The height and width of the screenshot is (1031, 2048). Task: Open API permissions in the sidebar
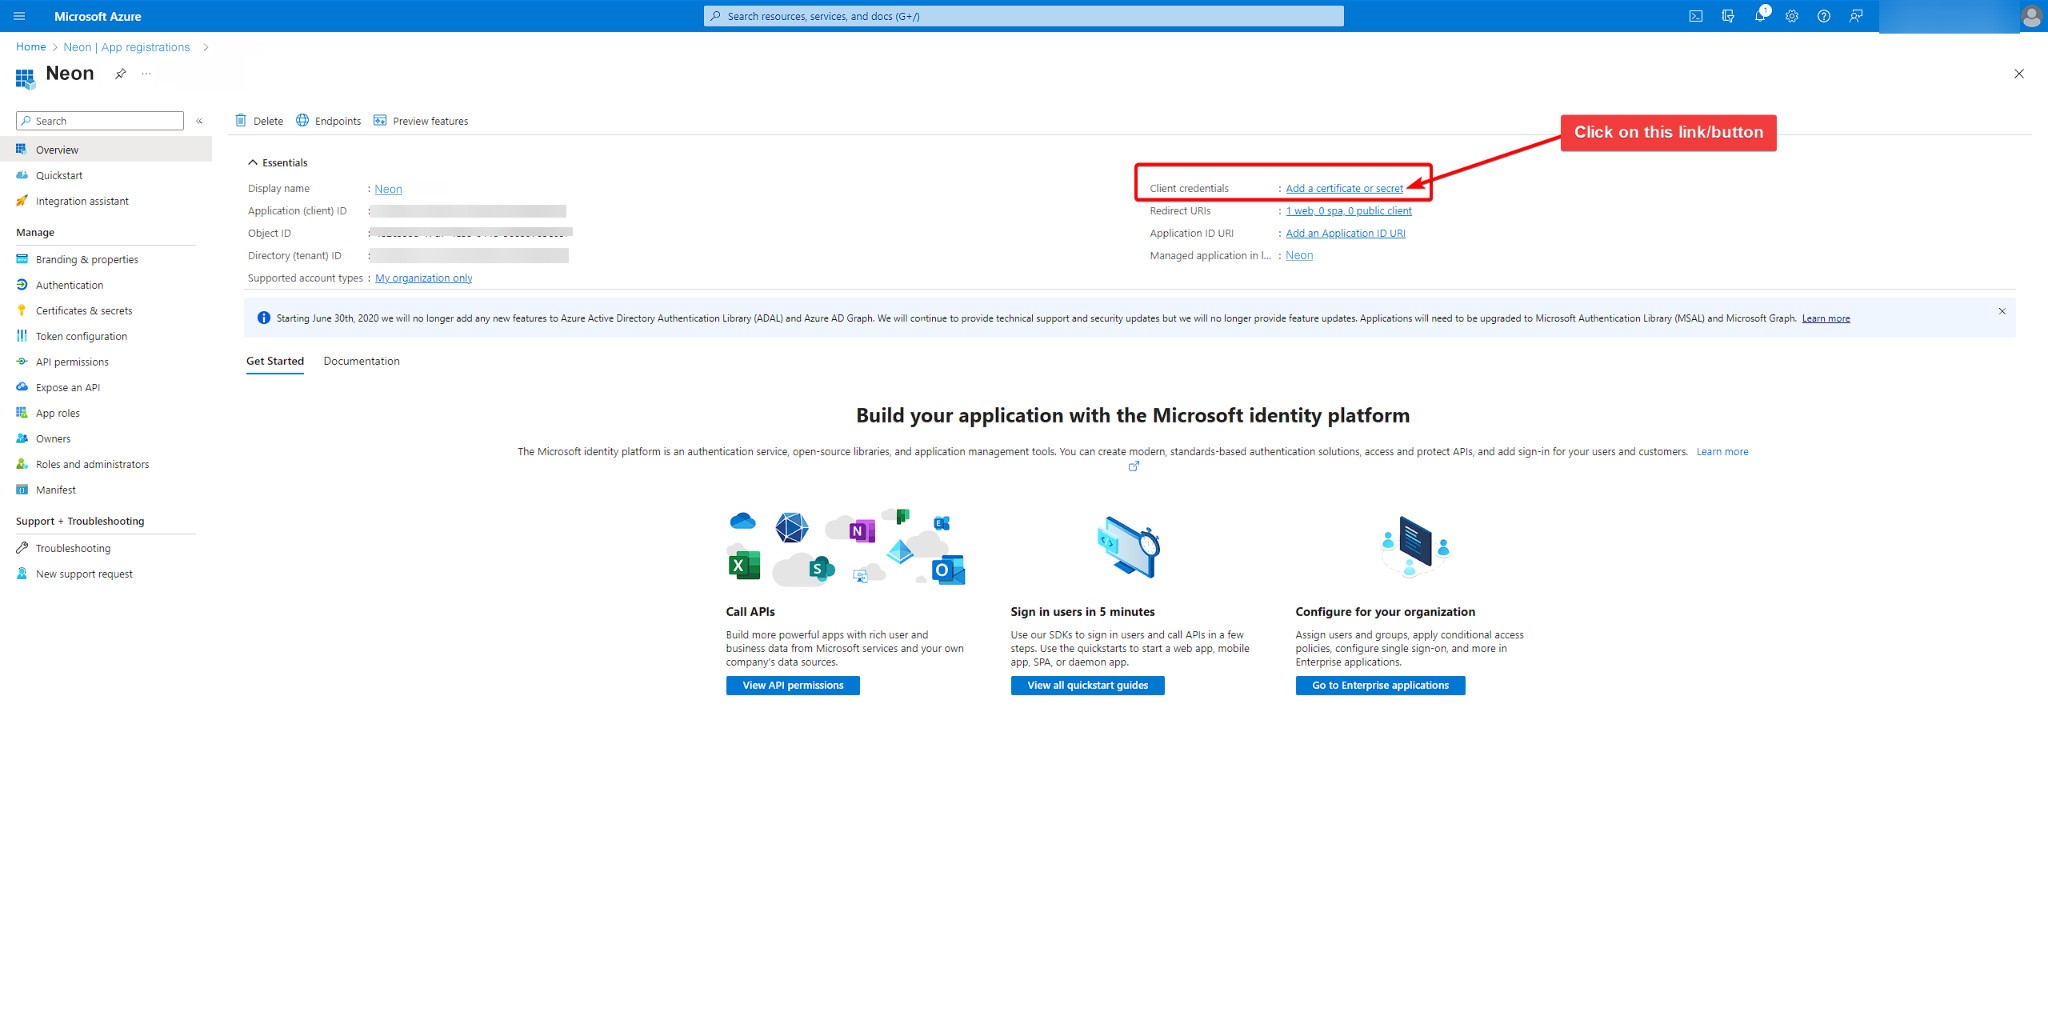click(72, 362)
